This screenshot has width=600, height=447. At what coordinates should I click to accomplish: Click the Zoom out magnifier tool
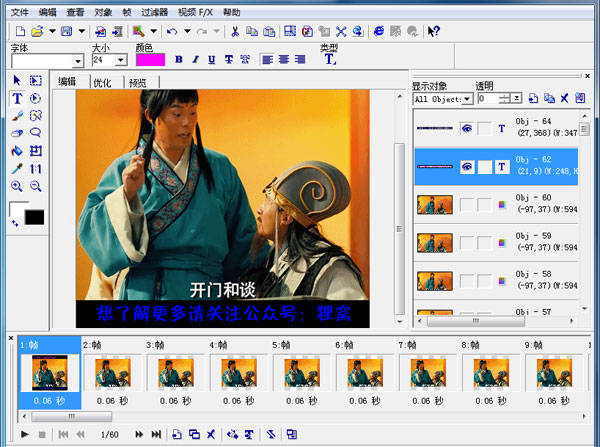[36, 186]
